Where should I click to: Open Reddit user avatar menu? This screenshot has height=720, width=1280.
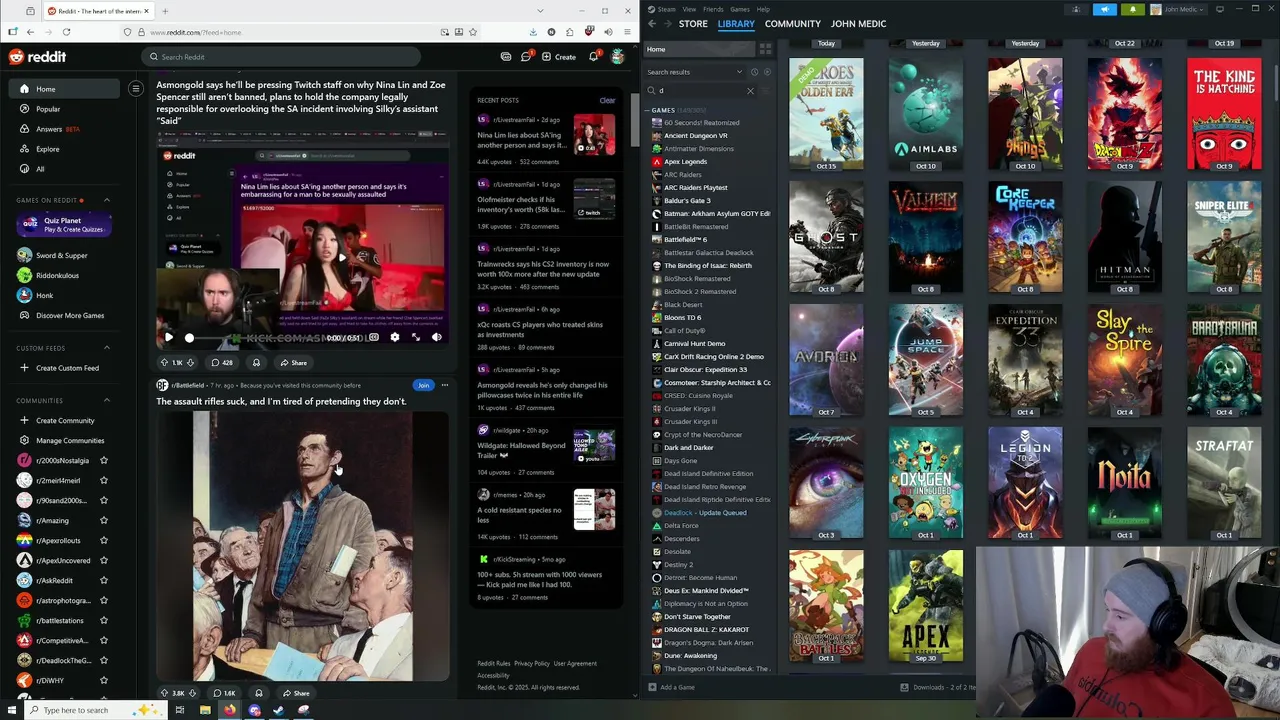click(x=618, y=57)
